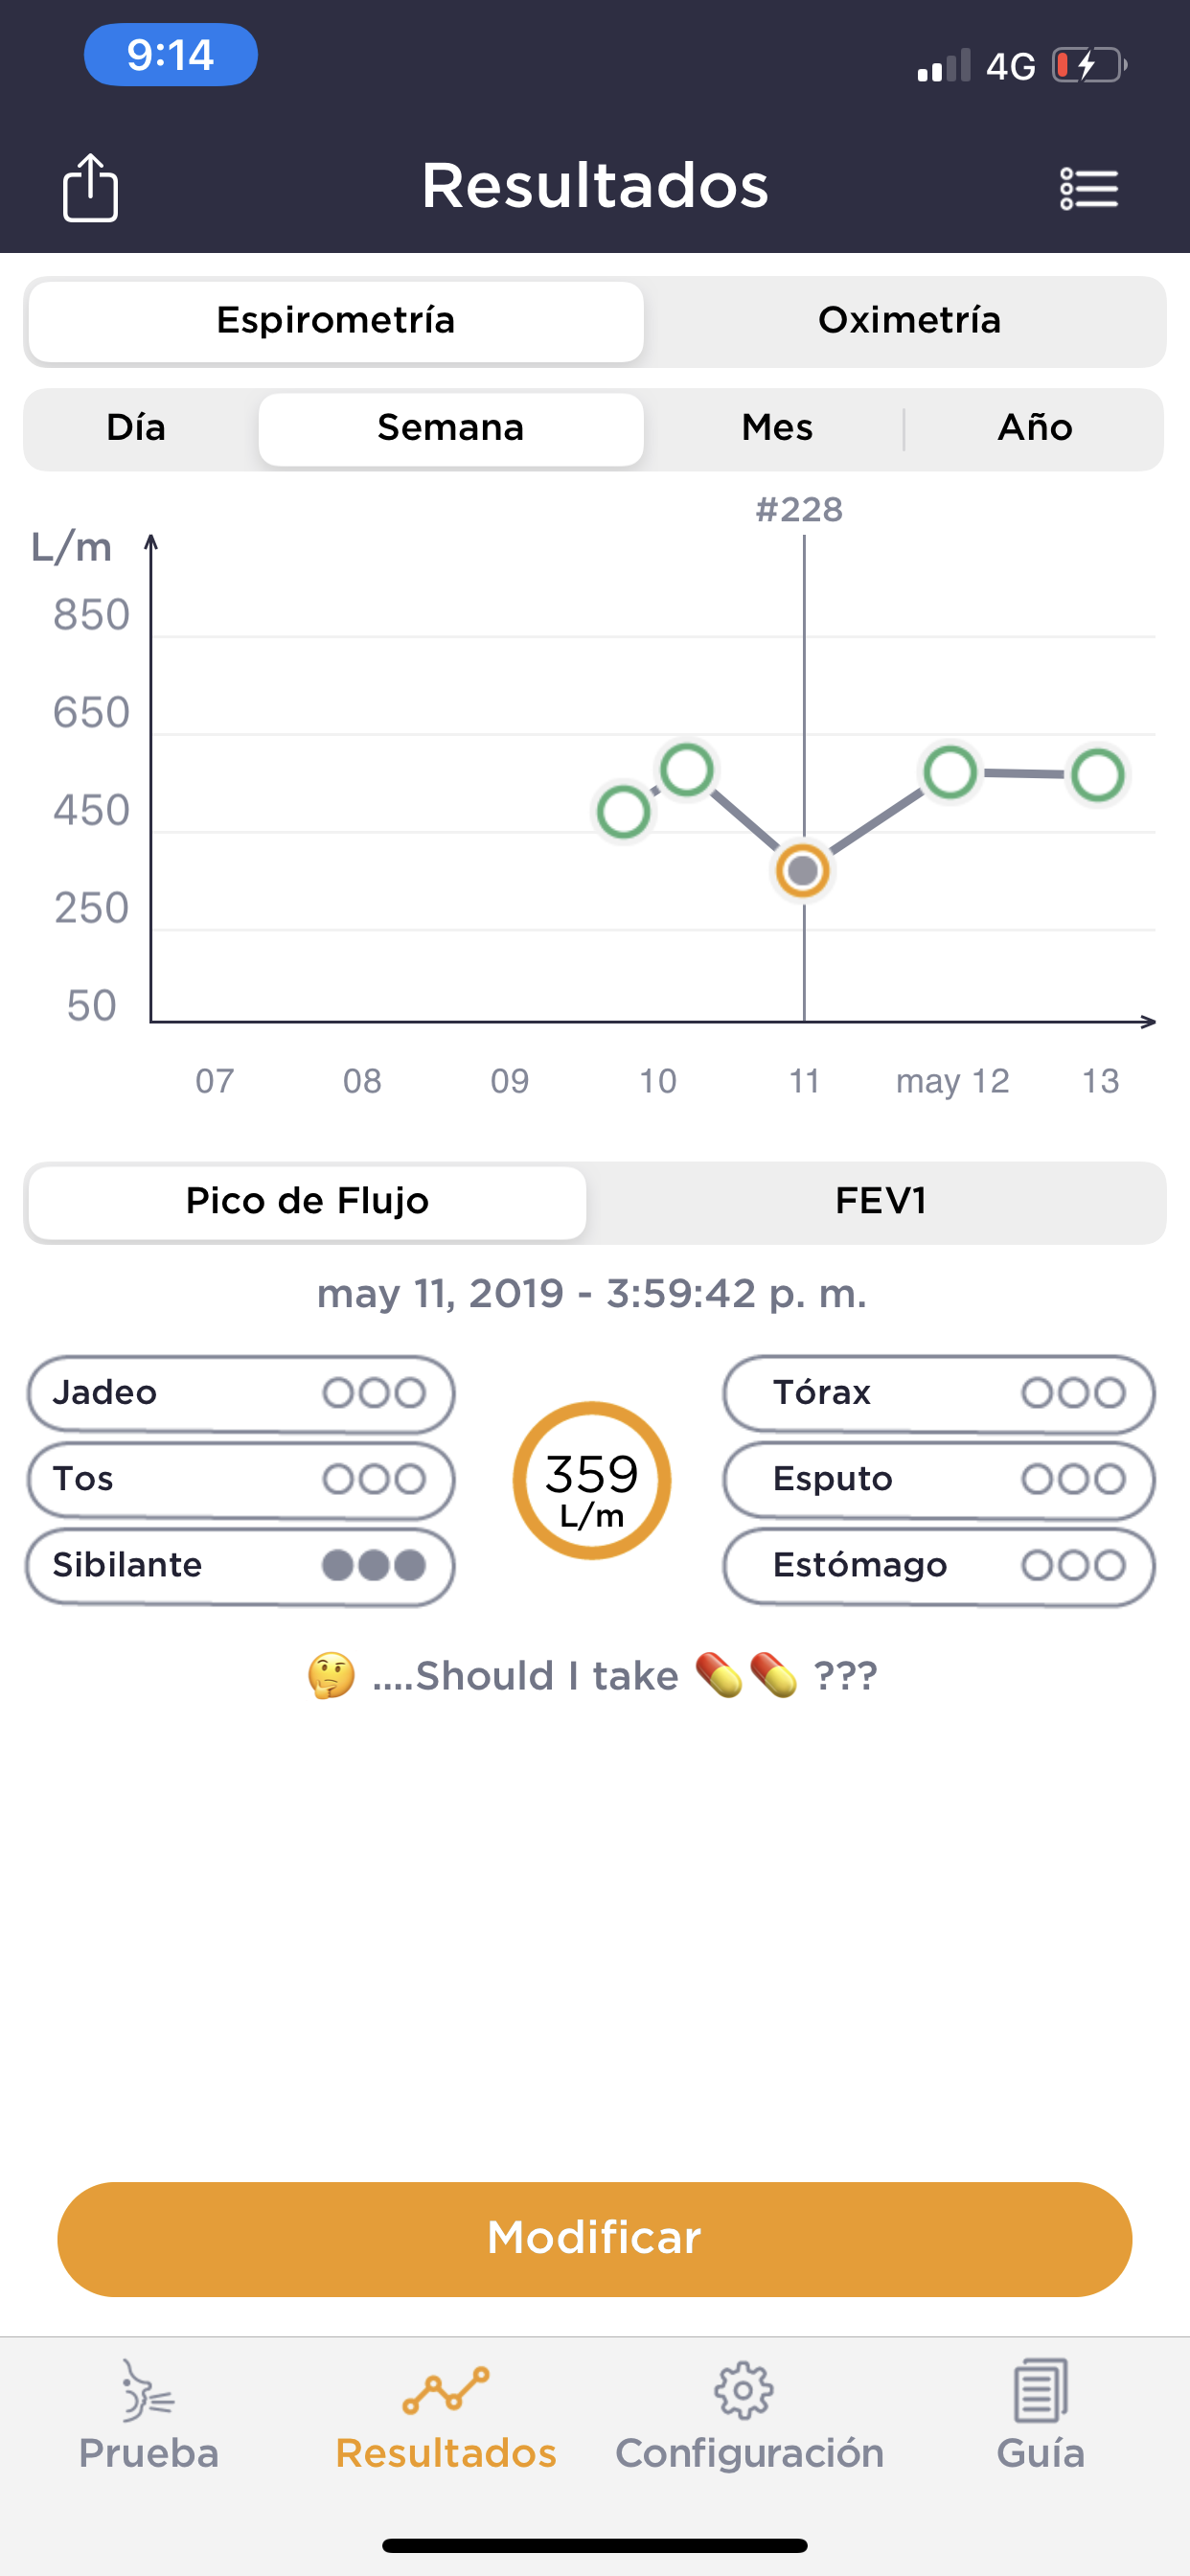Toggle Sibilante symptom severity dots
This screenshot has width=1190, height=2576.
tap(374, 1565)
